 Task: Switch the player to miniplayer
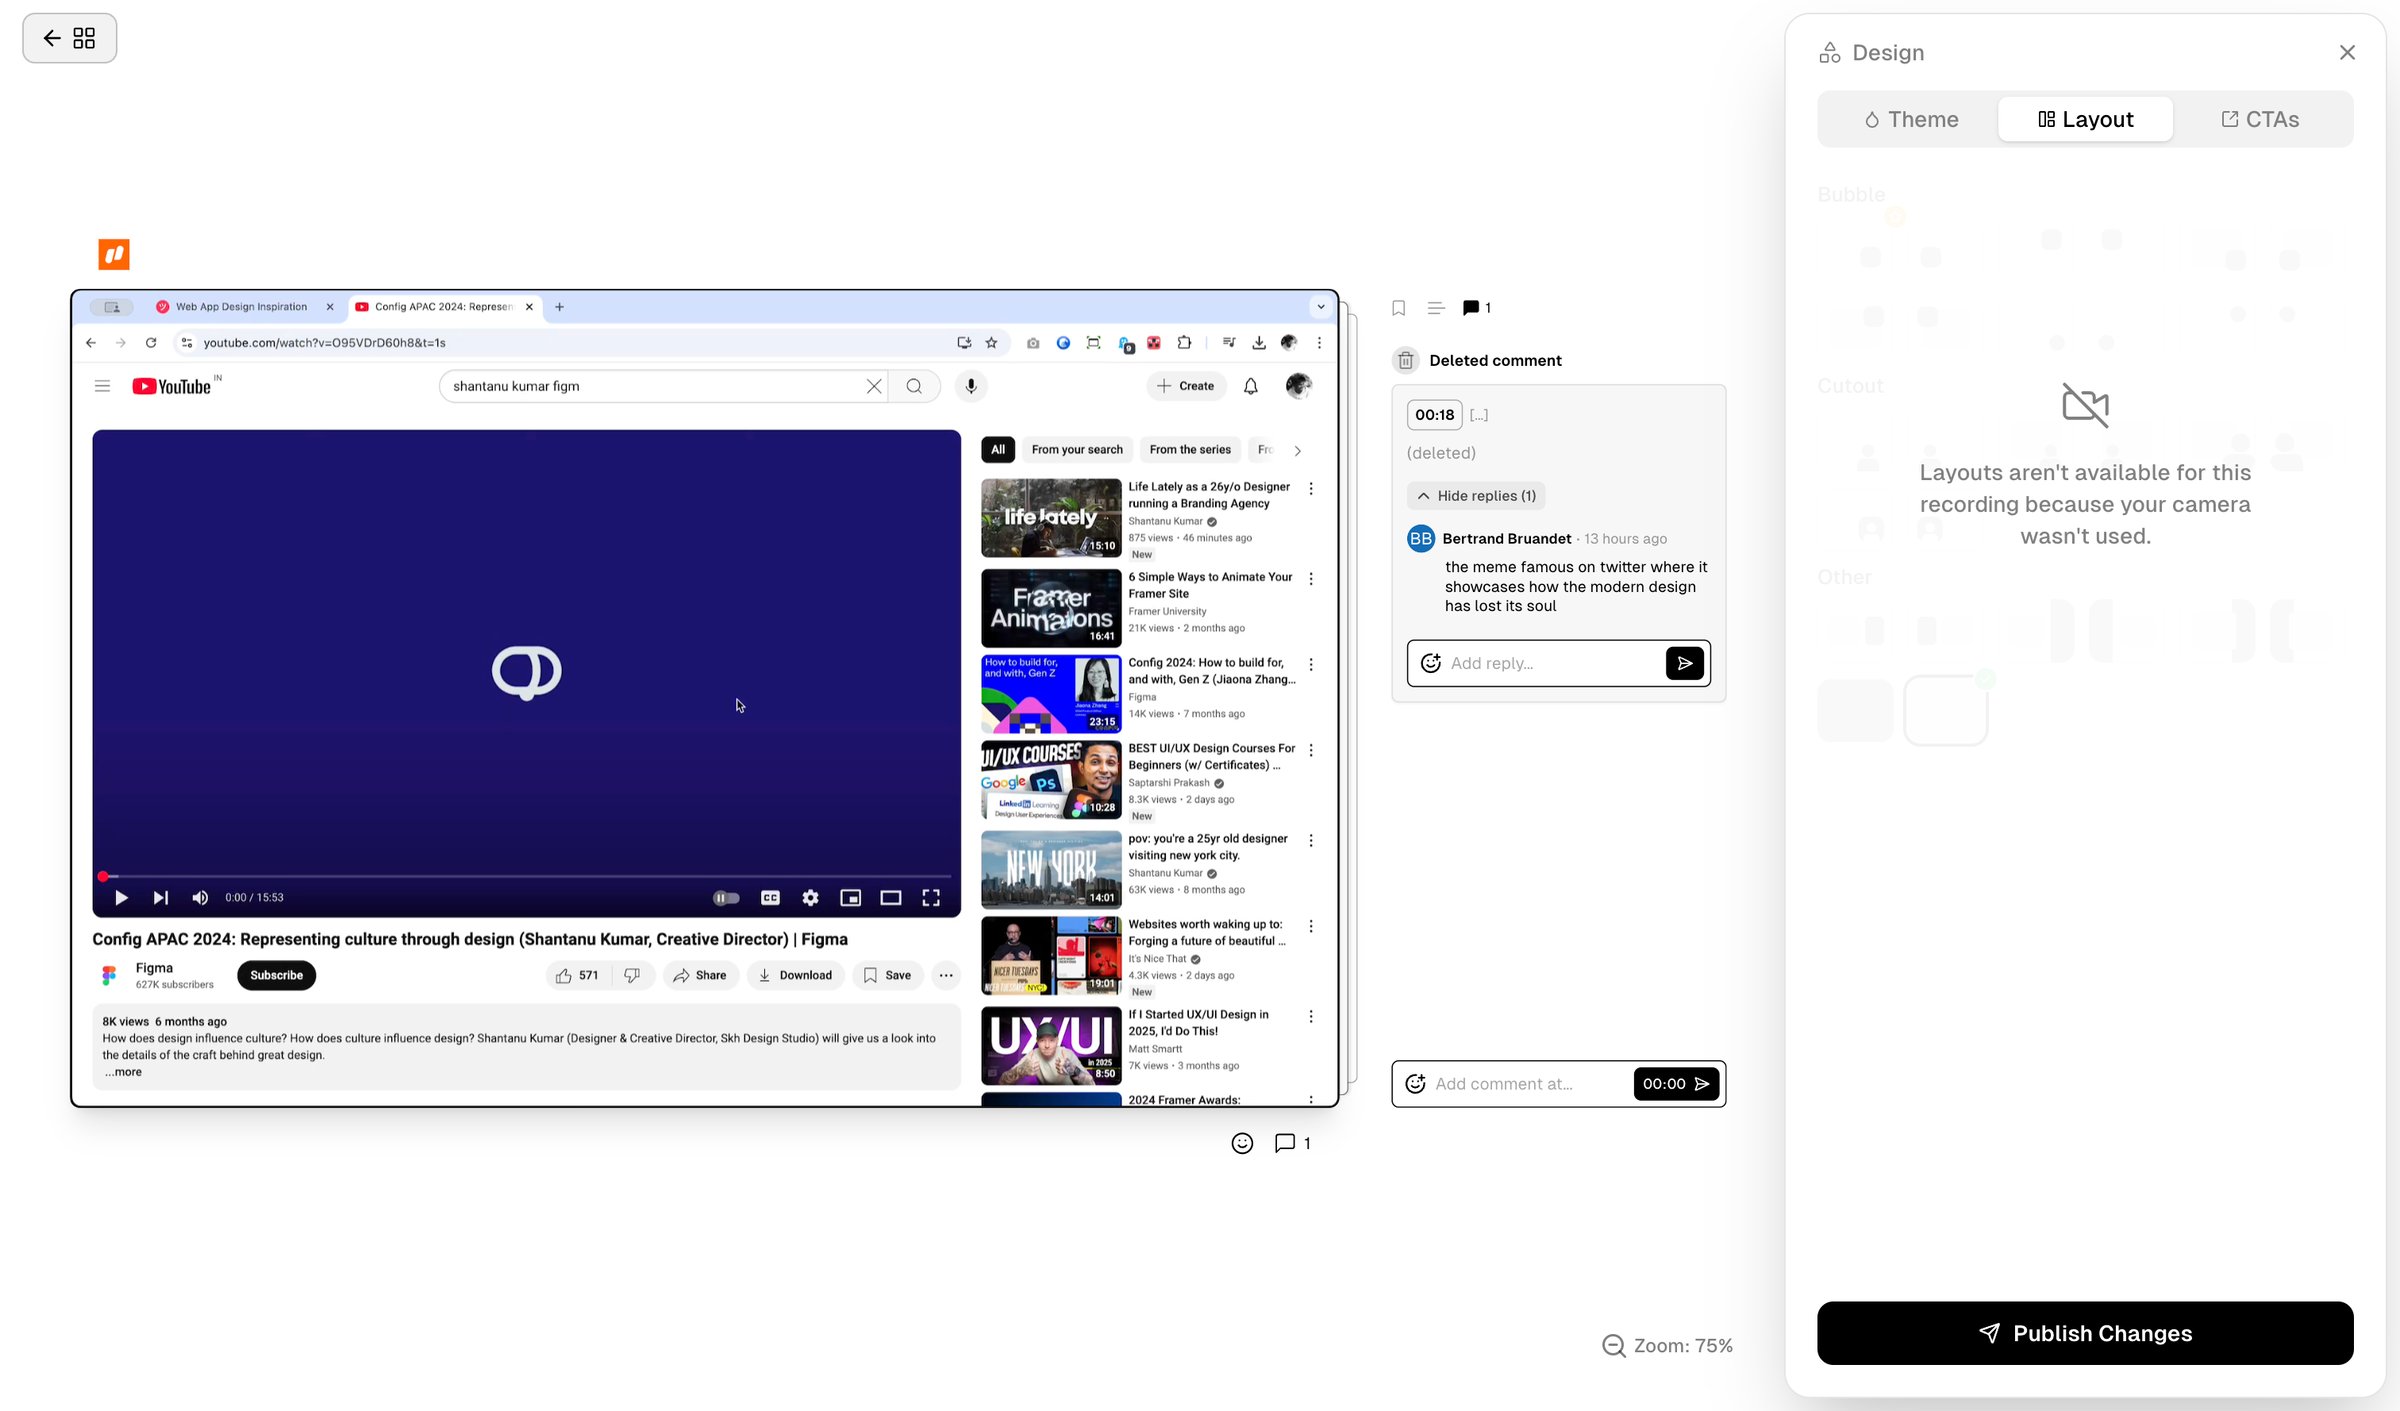(850, 898)
